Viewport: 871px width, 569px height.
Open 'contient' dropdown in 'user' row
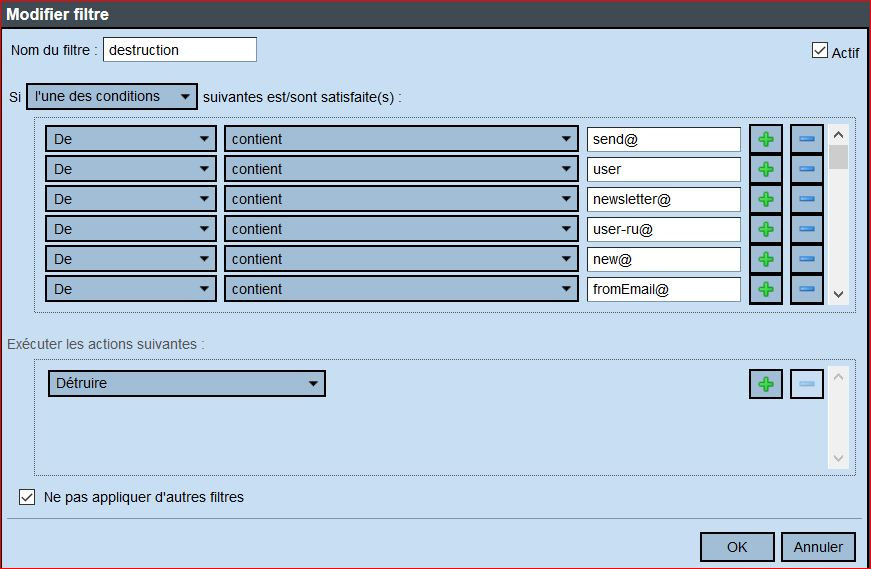pyautogui.click(x=401, y=169)
